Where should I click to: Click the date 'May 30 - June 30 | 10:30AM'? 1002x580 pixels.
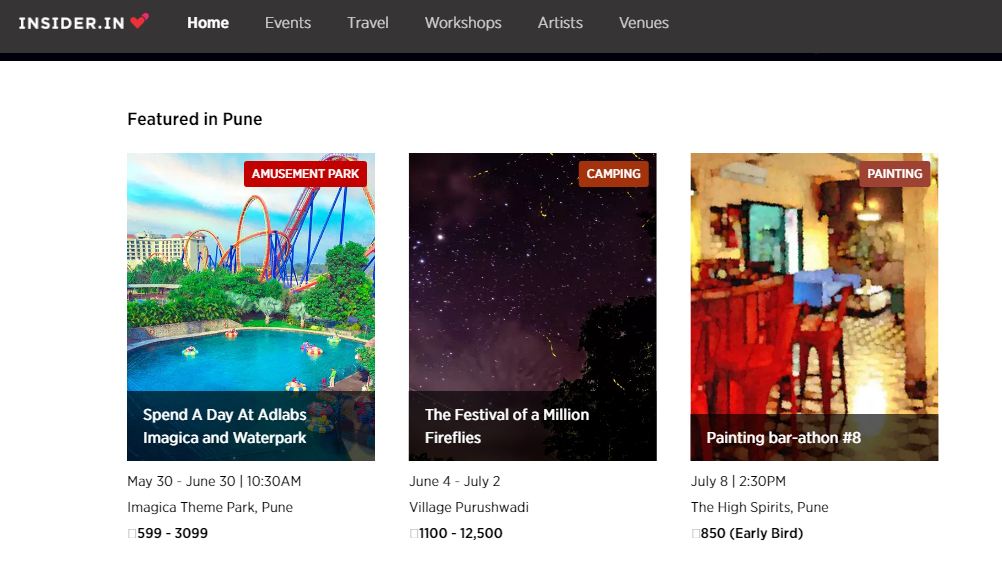(214, 481)
